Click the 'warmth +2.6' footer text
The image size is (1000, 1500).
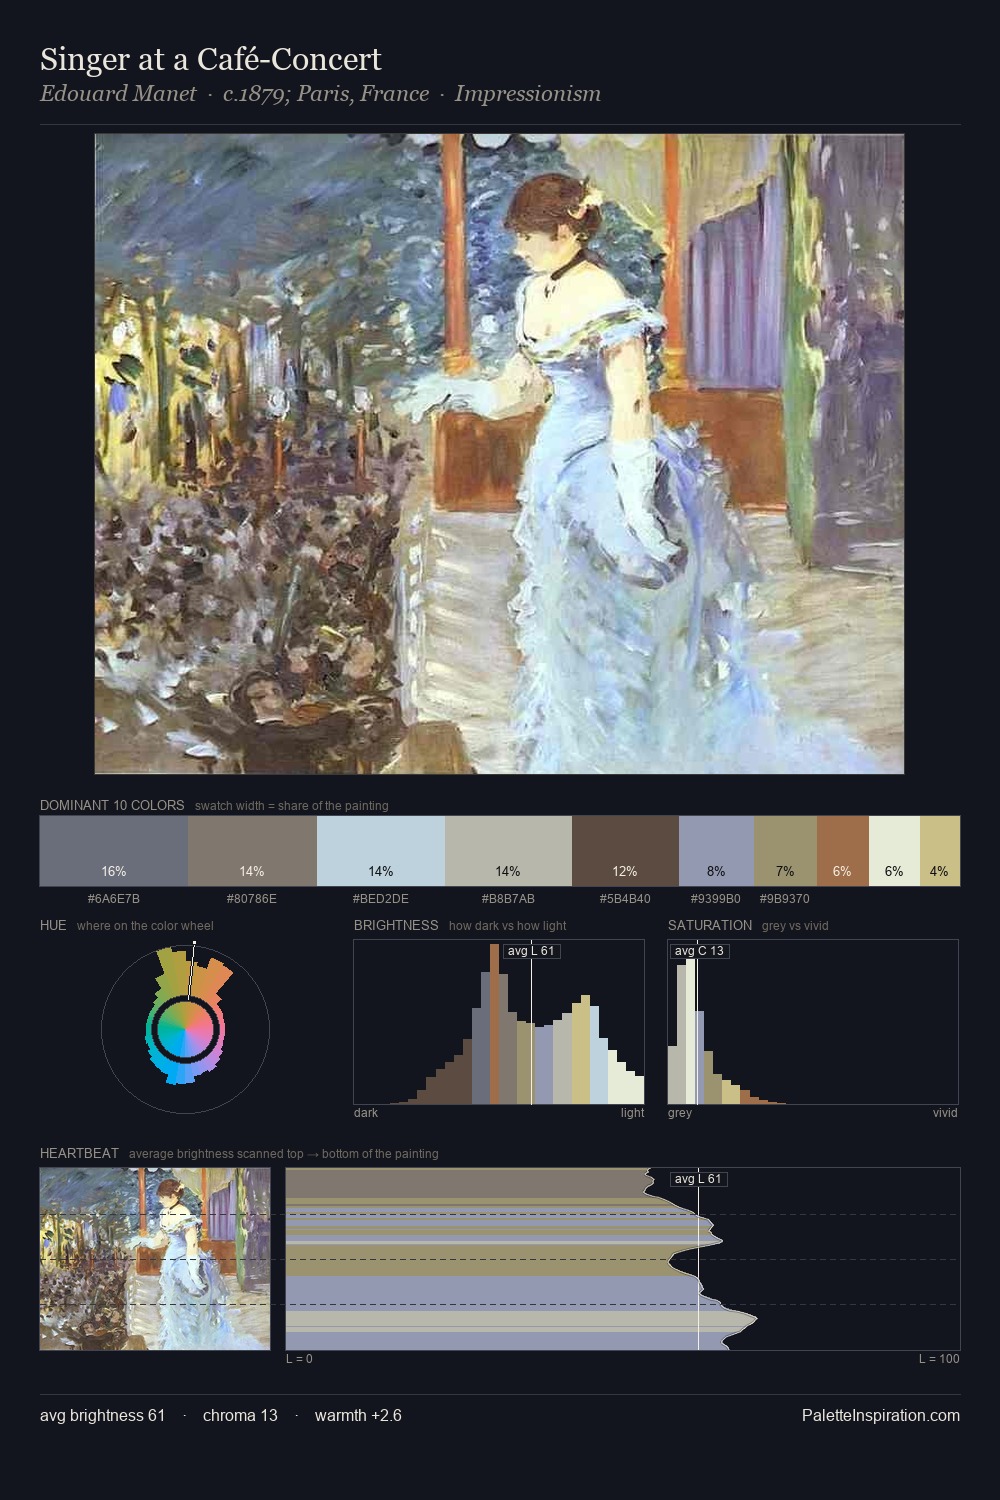[x=358, y=1415]
